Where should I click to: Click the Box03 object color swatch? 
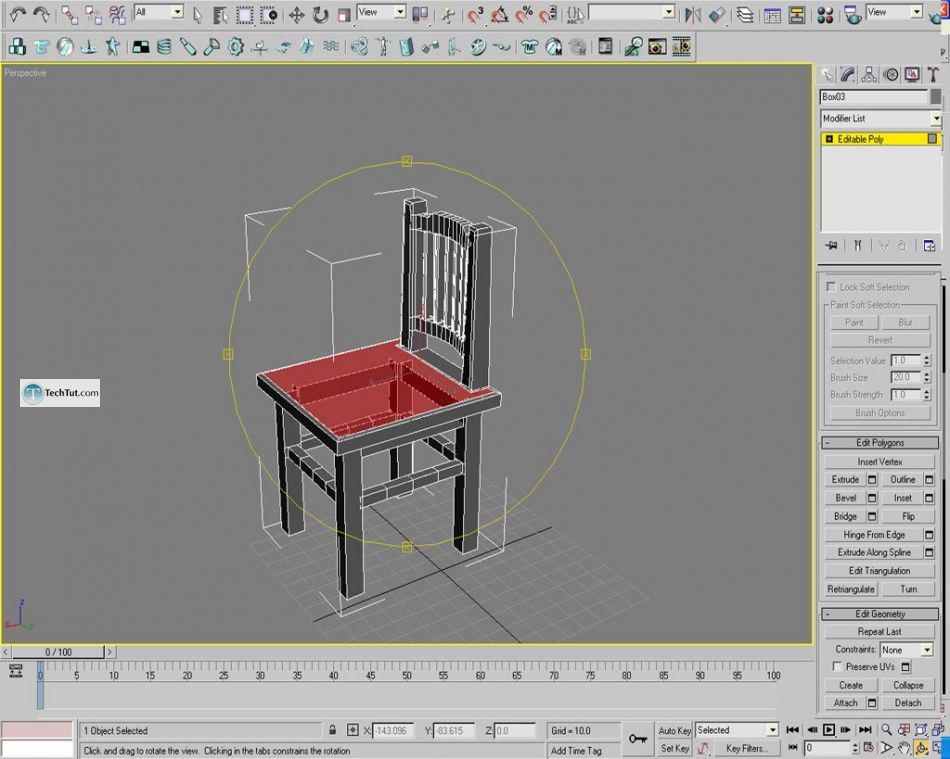pos(936,96)
